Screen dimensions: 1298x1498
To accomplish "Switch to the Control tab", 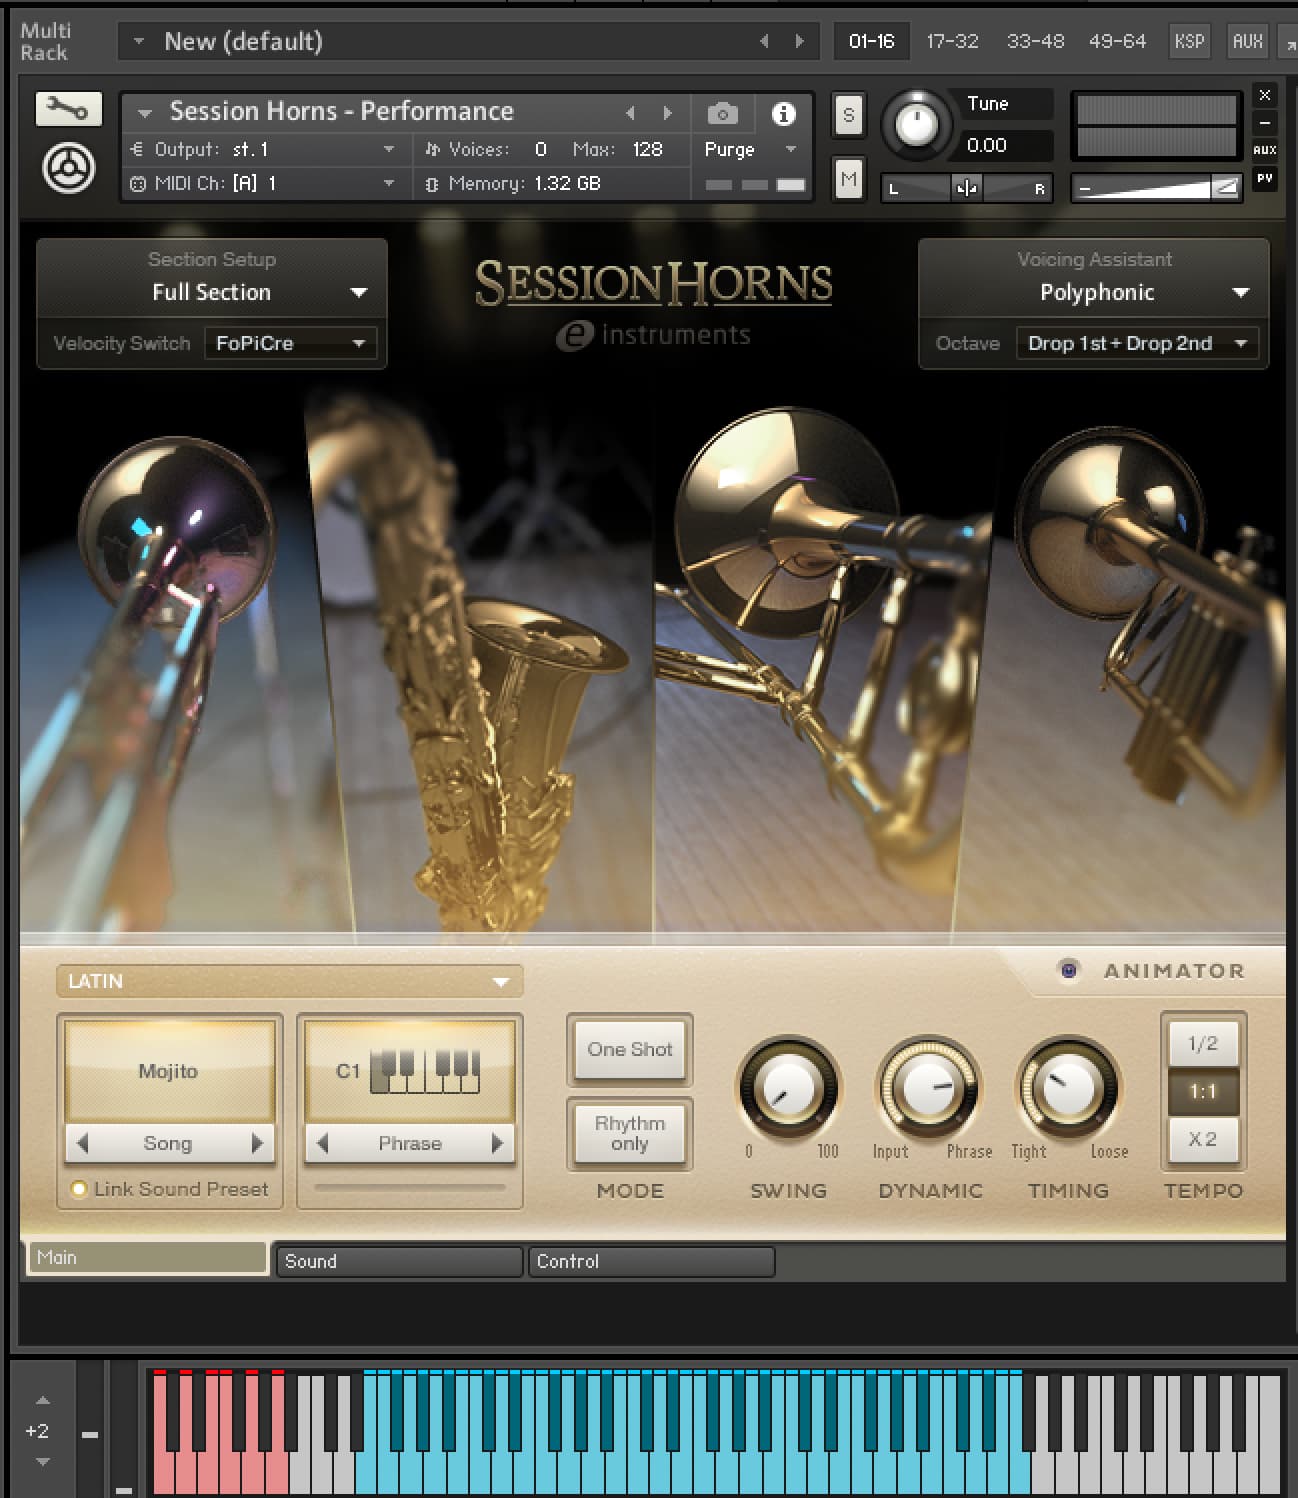I will (x=652, y=1261).
